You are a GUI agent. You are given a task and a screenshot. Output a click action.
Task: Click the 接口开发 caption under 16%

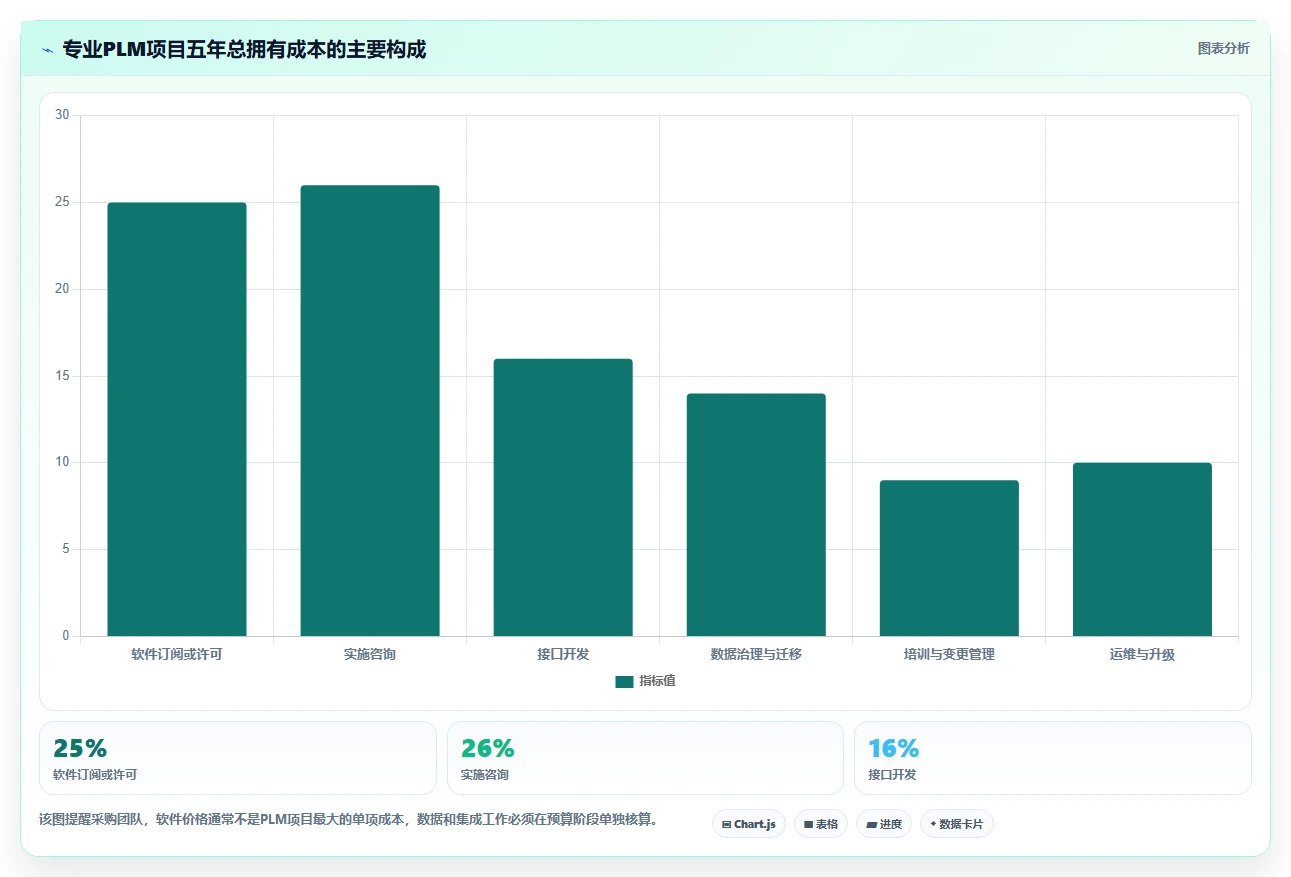click(892, 775)
